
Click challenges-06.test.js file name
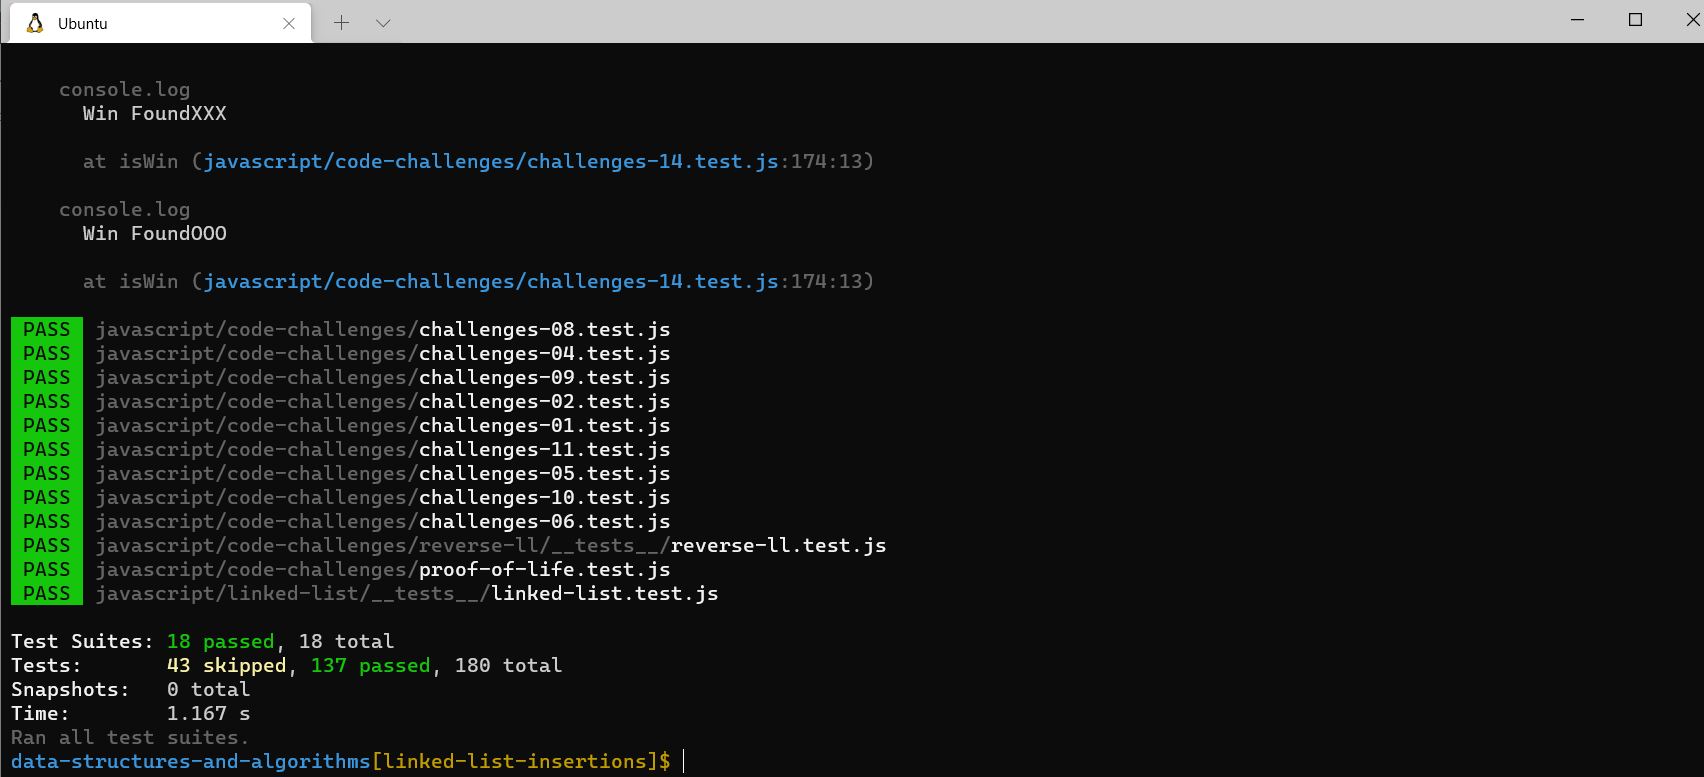tap(544, 521)
